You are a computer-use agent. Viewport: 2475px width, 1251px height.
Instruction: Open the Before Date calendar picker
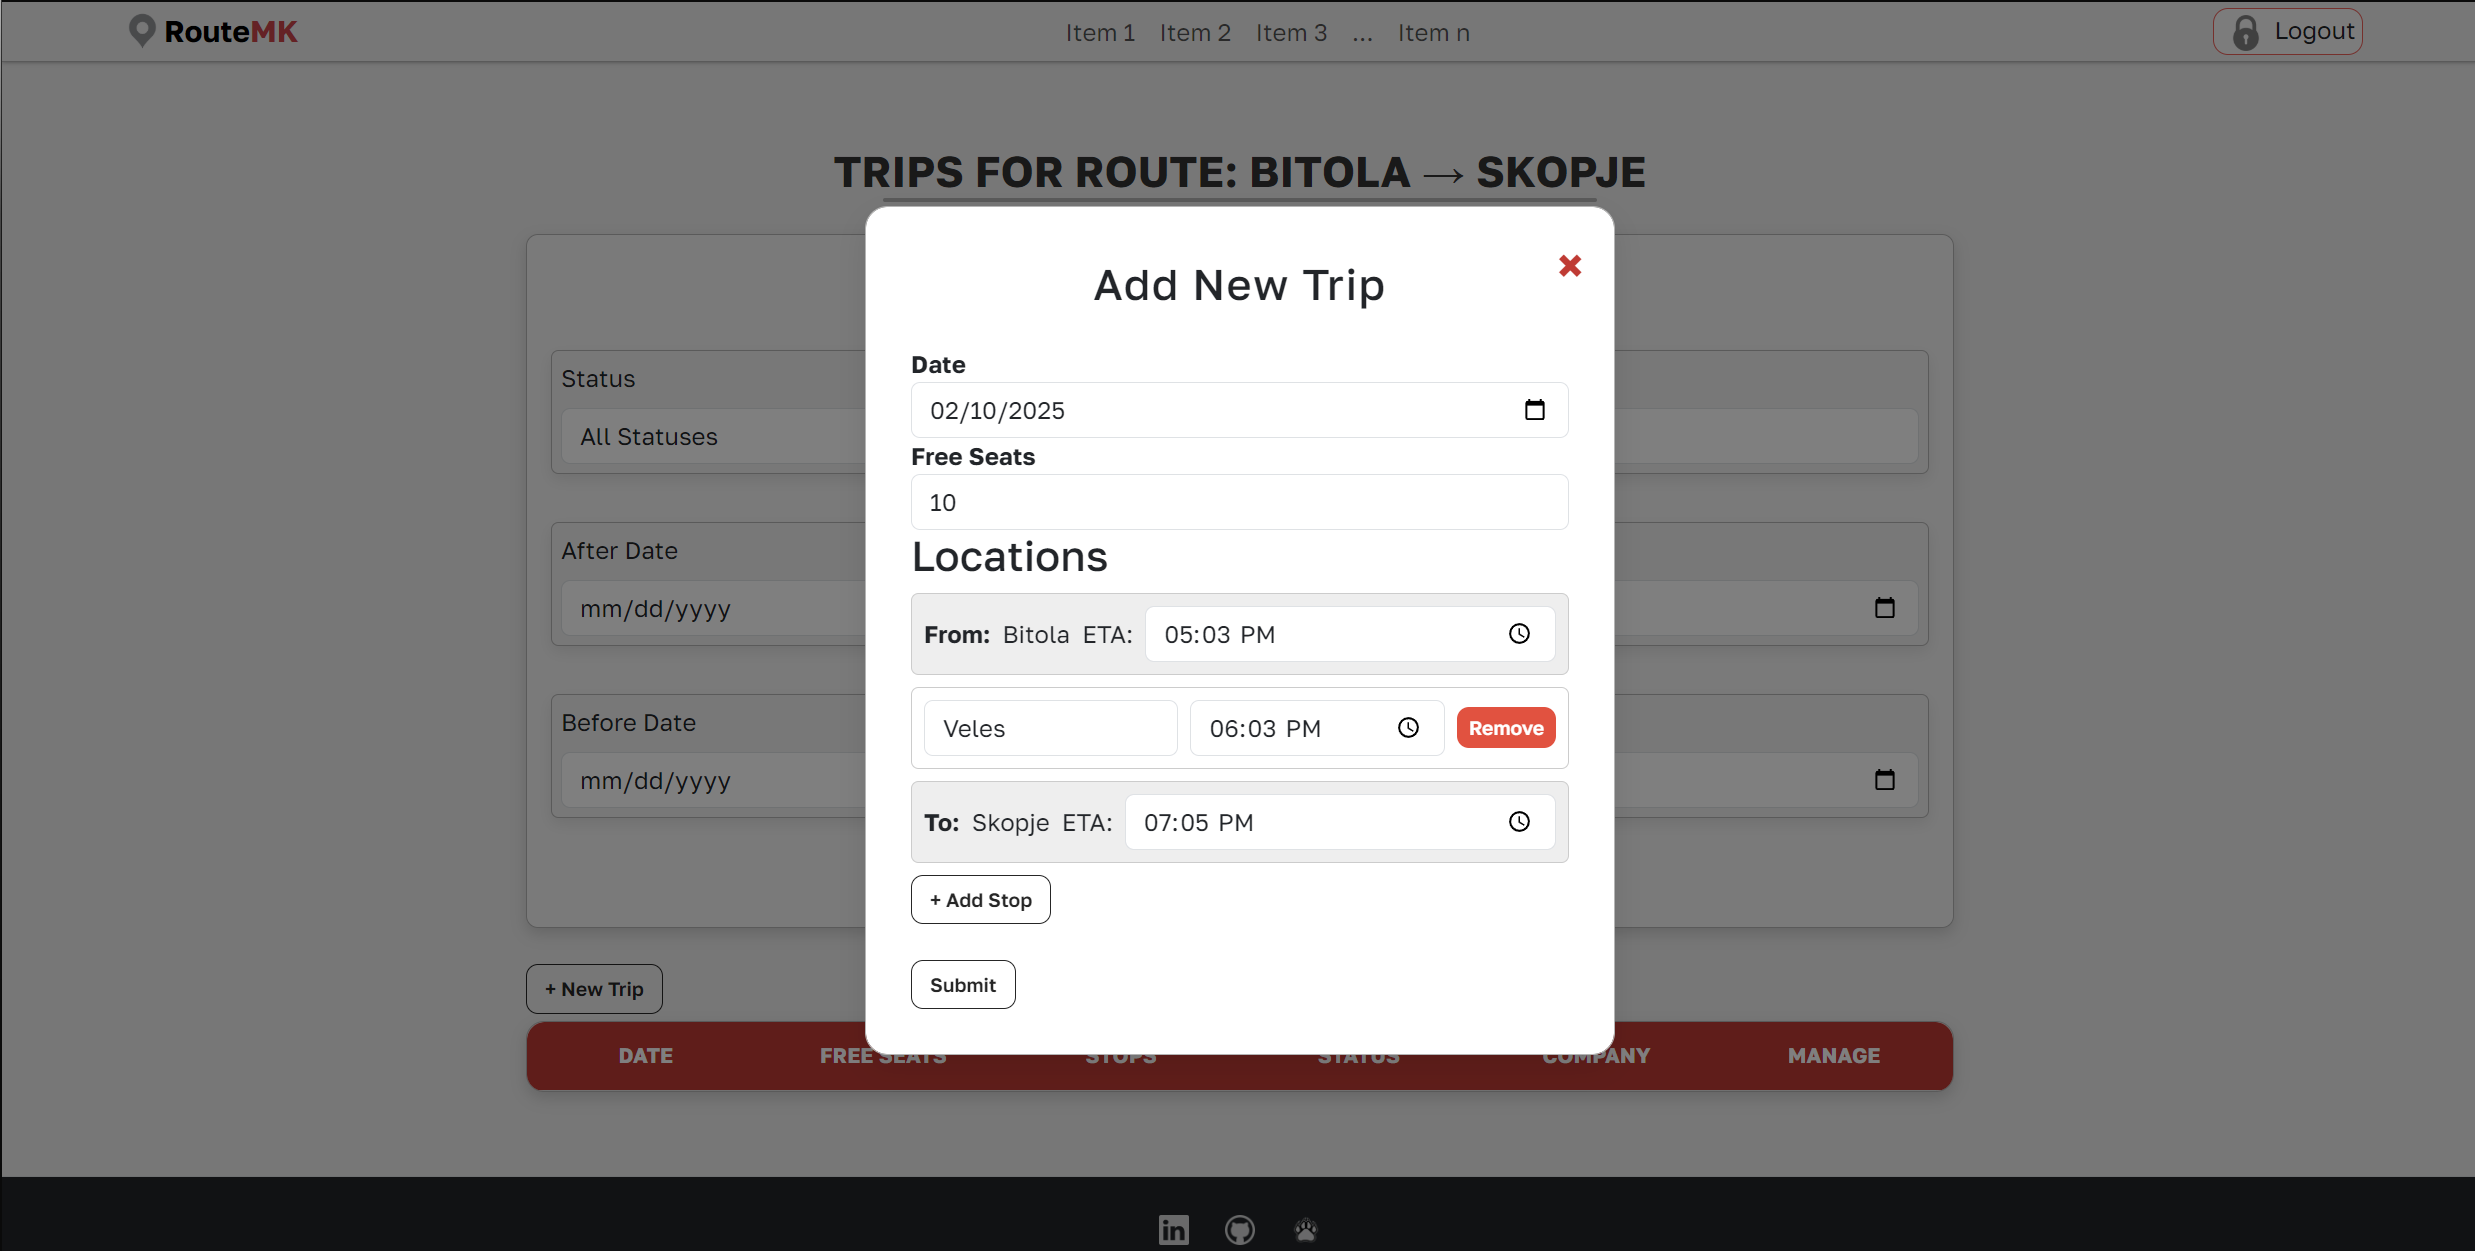click(1884, 780)
